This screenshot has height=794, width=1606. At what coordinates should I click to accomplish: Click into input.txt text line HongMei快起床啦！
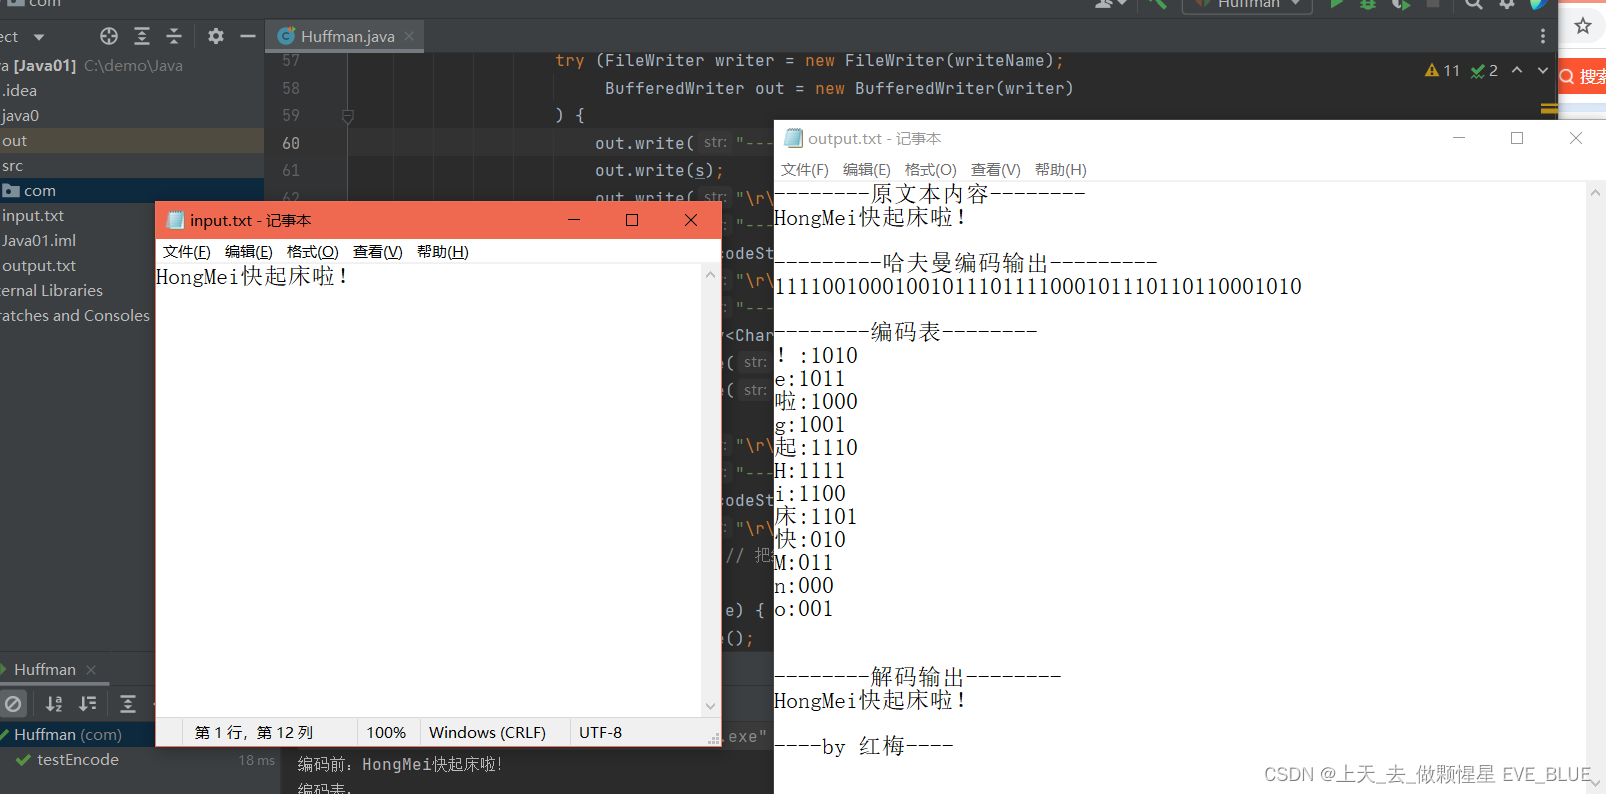tap(252, 277)
